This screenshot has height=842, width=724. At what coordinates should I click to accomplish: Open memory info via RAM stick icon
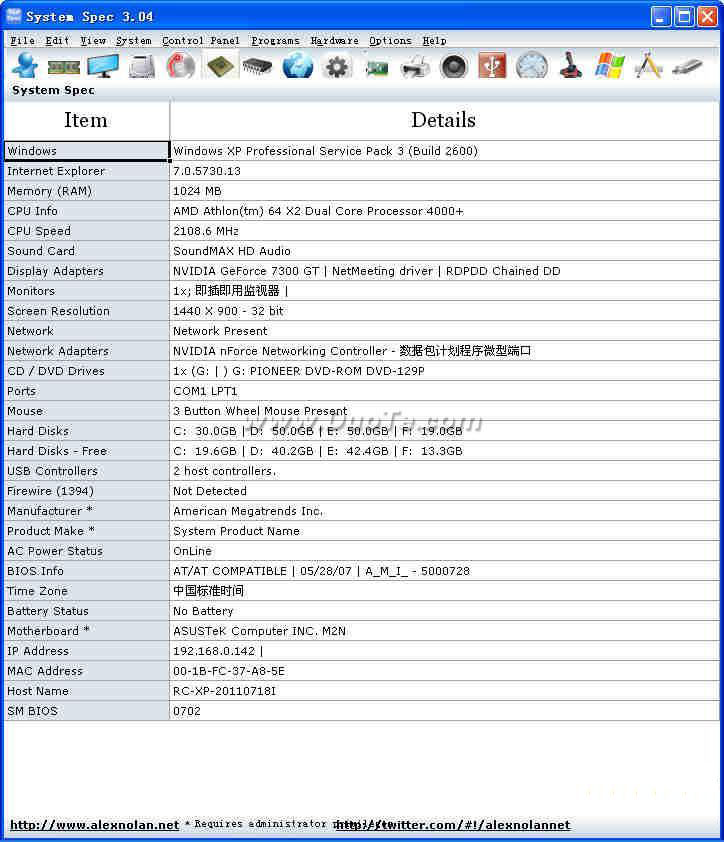click(63, 66)
